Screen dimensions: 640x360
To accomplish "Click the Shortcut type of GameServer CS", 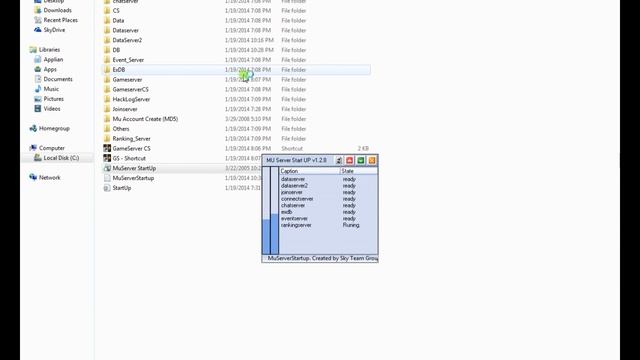I will click(292, 149).
